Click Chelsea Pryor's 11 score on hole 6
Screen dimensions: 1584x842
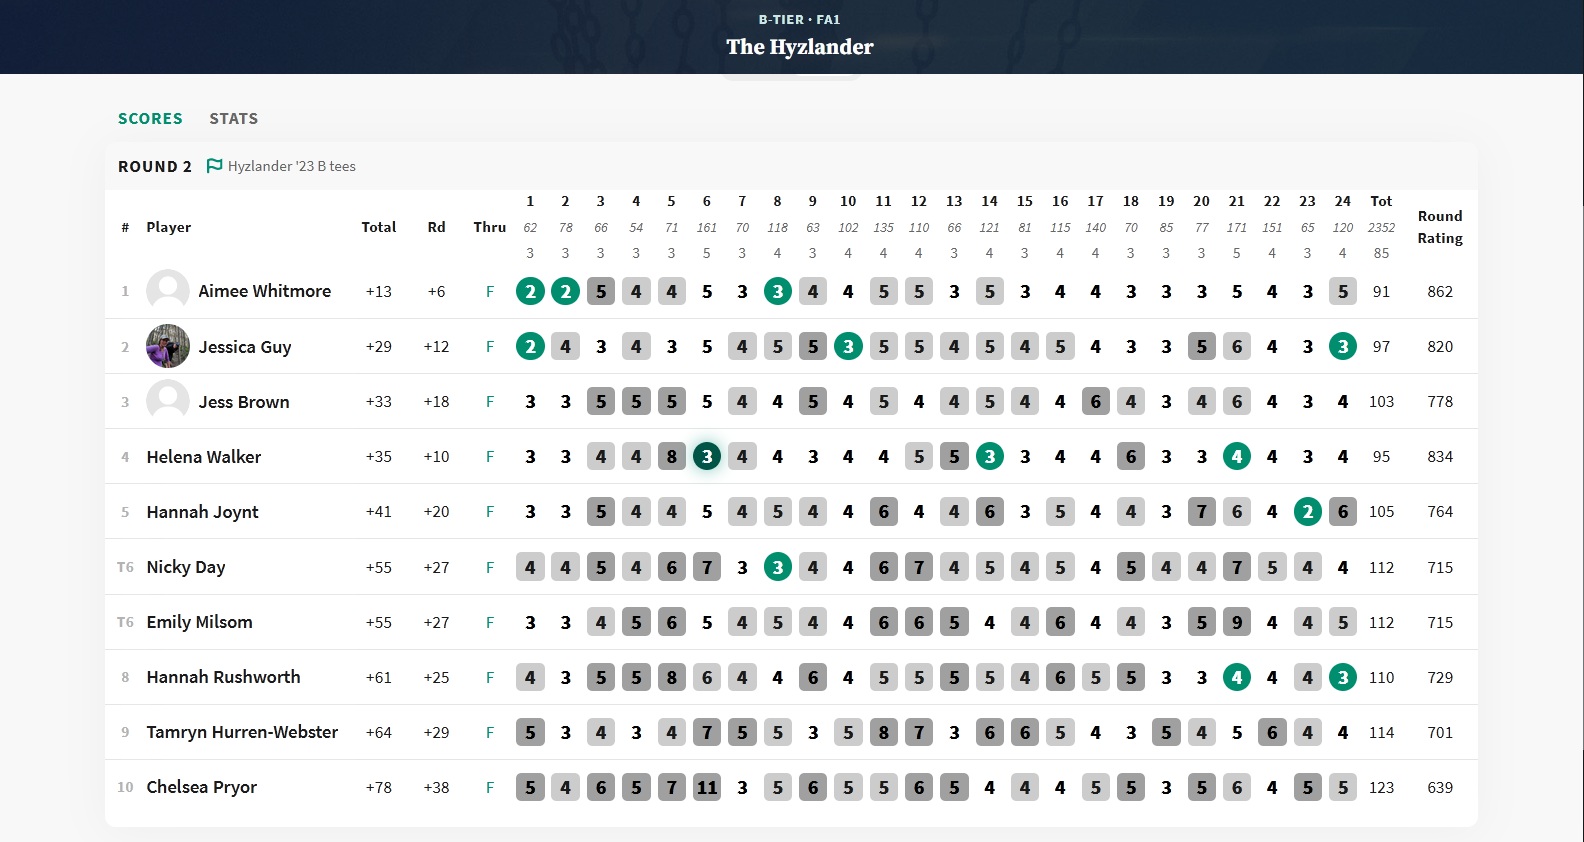pos(707,787)
